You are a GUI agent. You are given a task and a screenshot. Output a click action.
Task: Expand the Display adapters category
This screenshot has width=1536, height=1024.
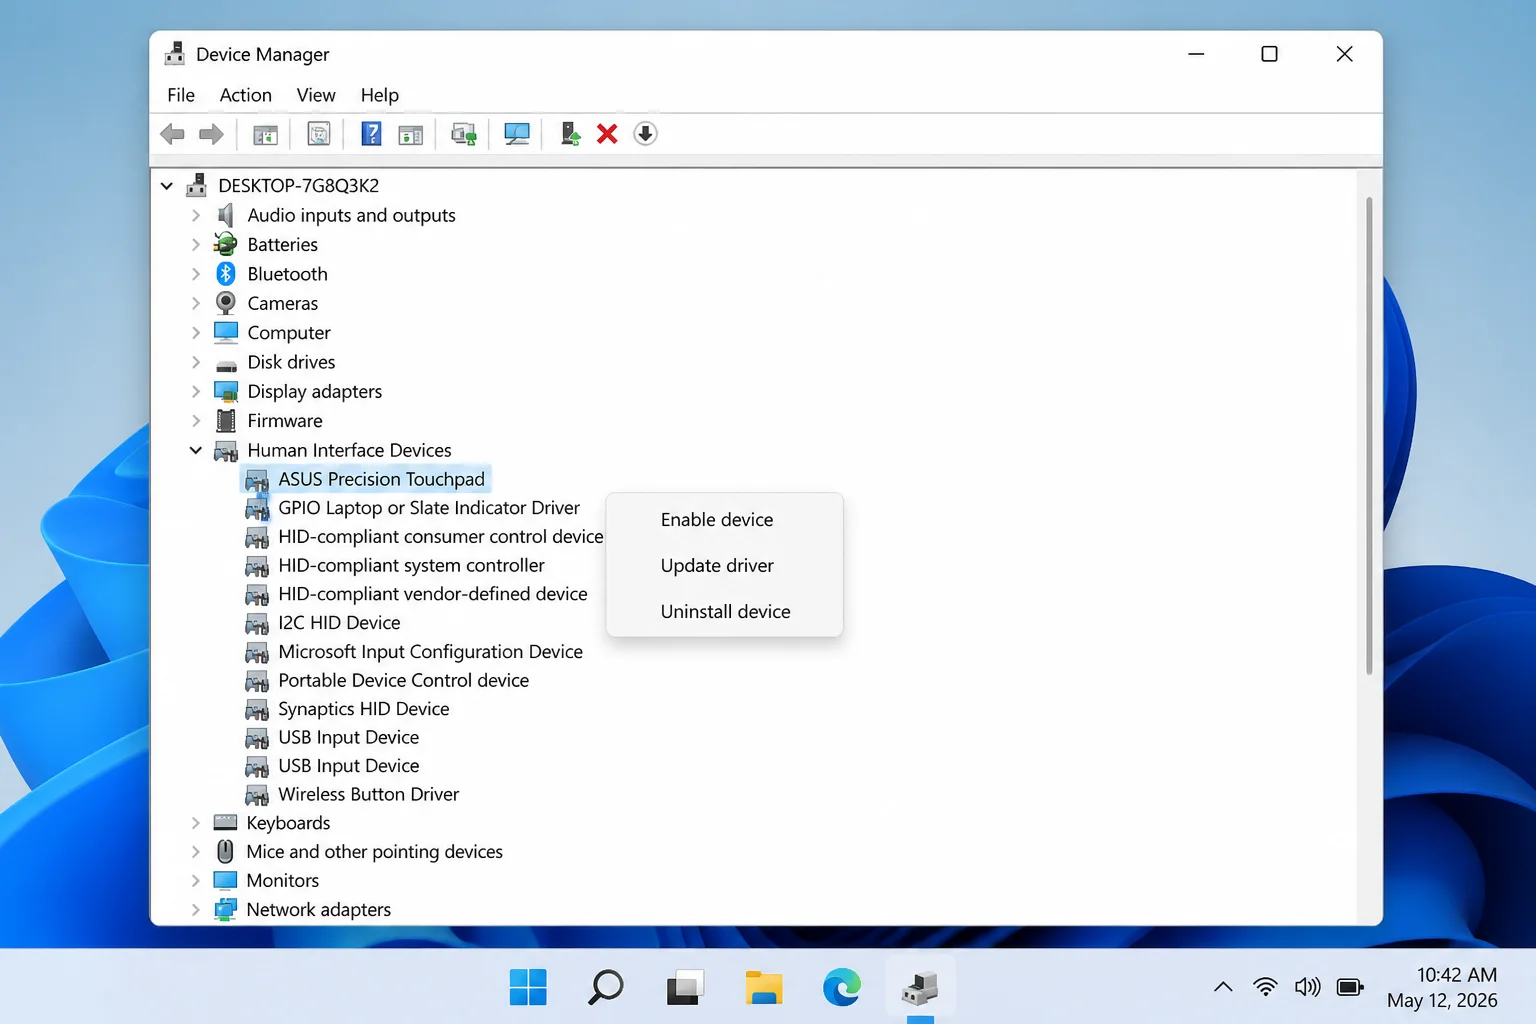pos(196,391)
